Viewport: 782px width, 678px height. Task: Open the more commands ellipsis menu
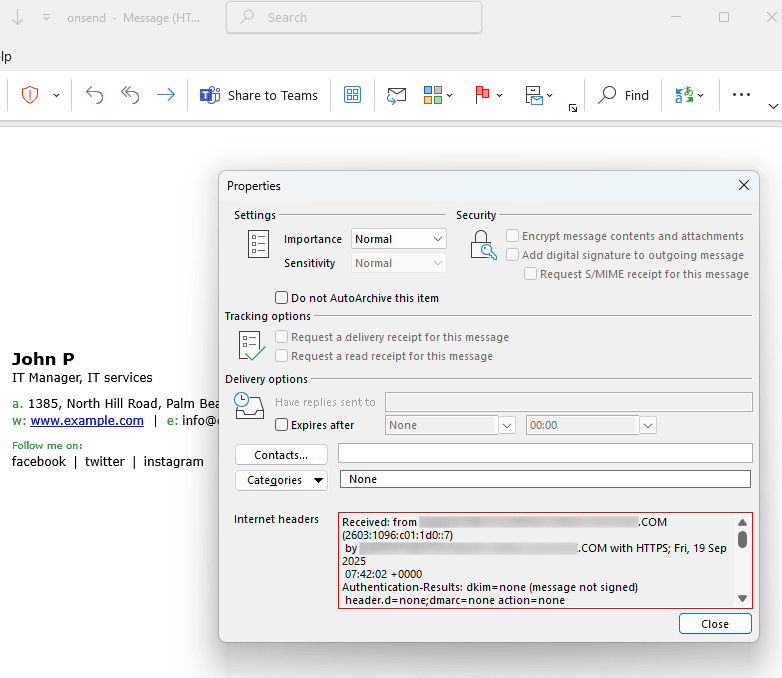click(x=741, y=95)
